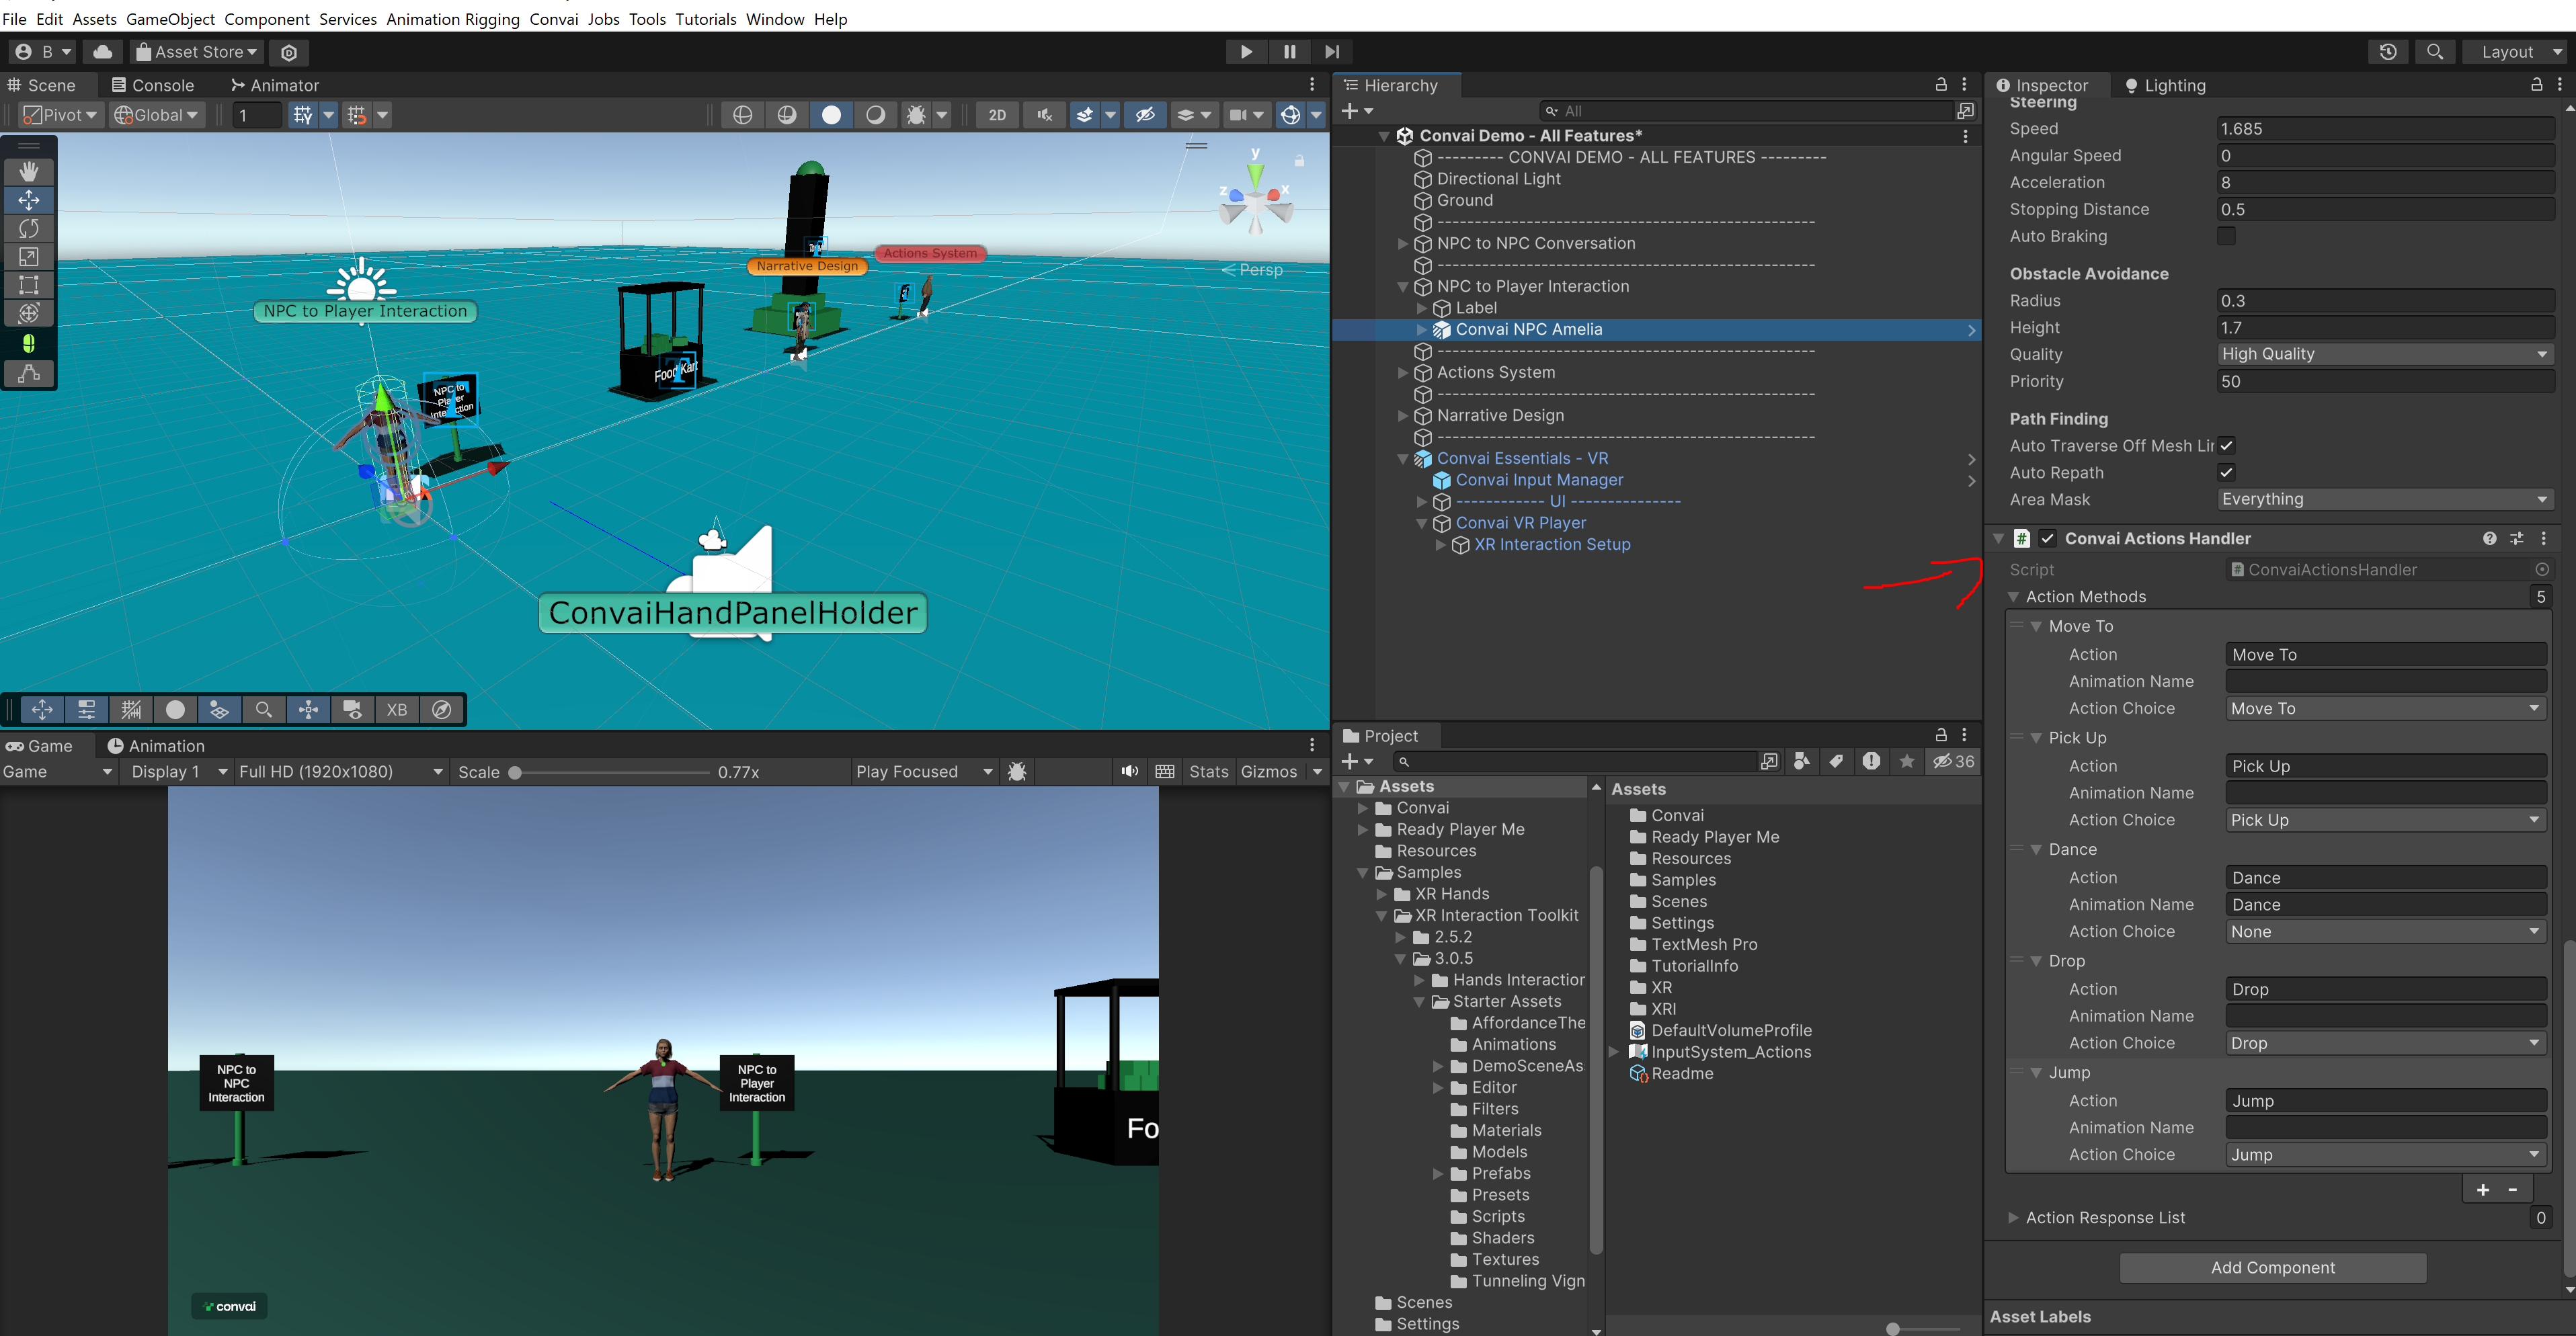Open the GameObject menu

170,19
